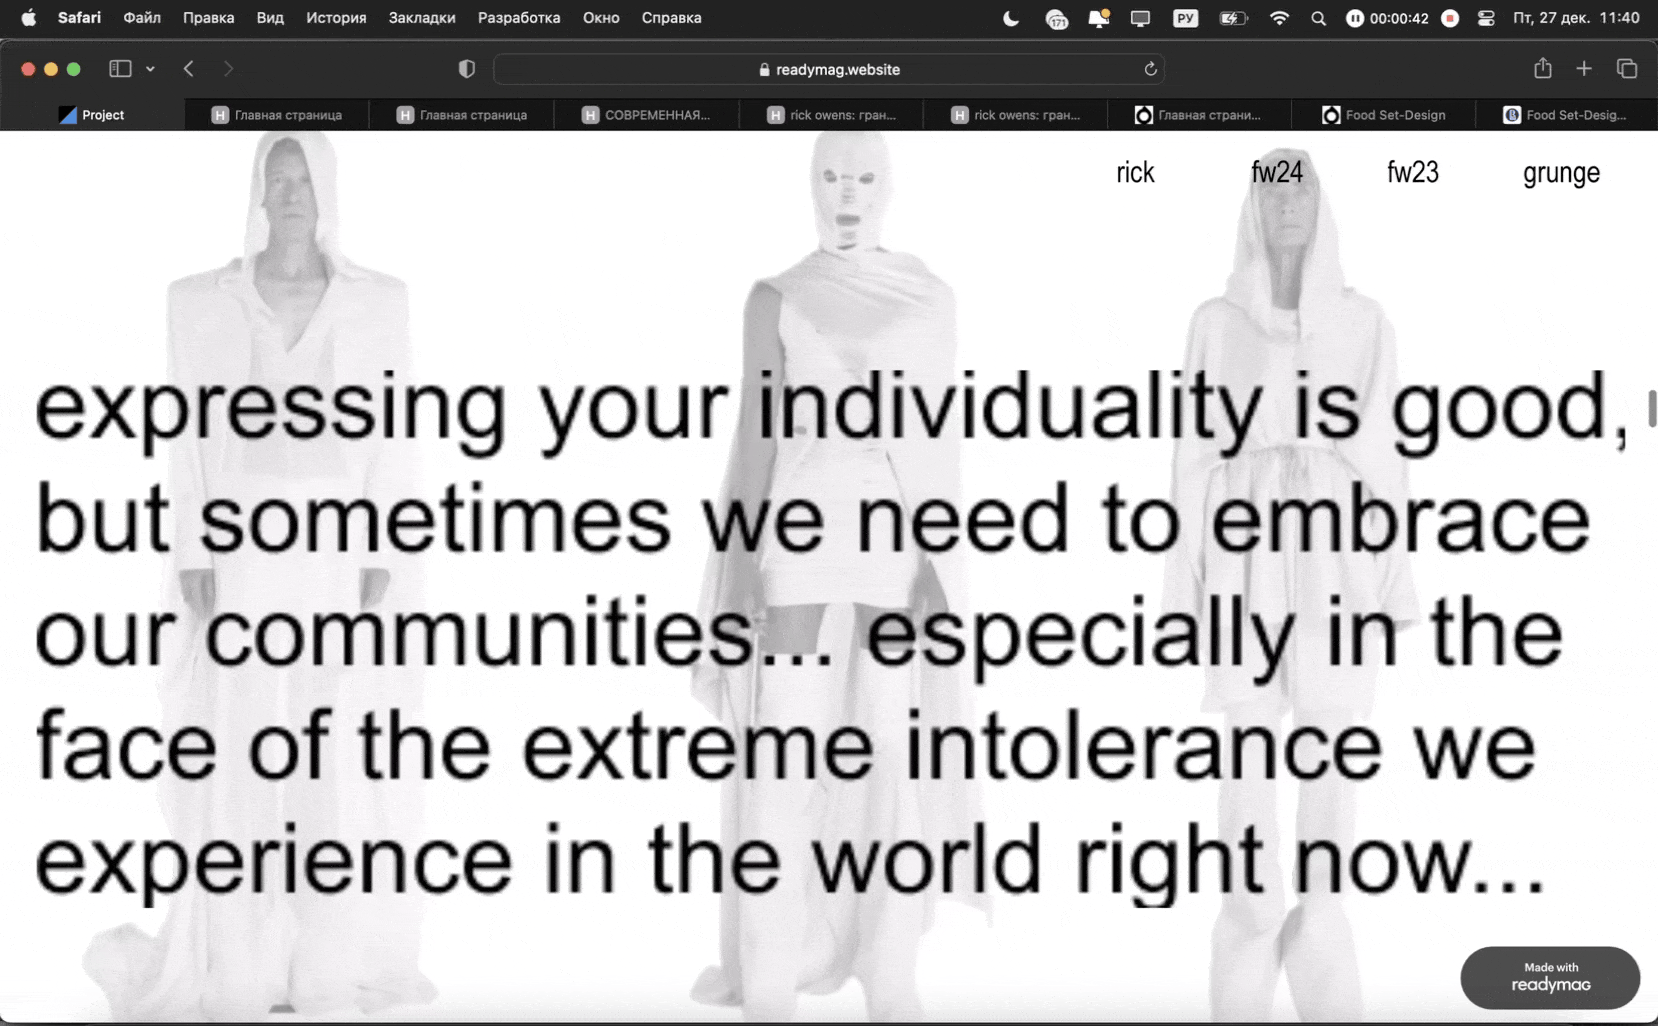The width and height of the screenshot is (1658, 1026).
Task: Add a new tab
Action: click(x=1584, y=68)
